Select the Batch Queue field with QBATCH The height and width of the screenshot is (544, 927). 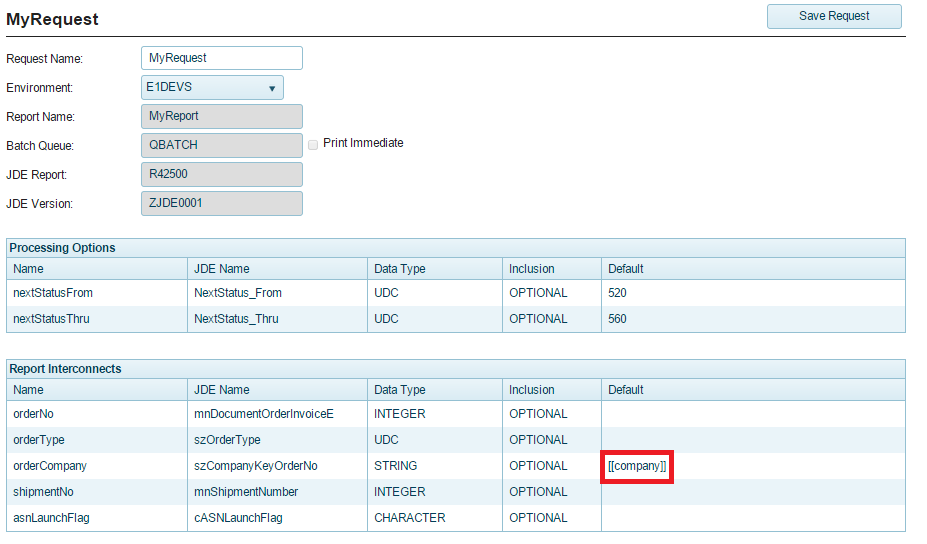point(221,145)
